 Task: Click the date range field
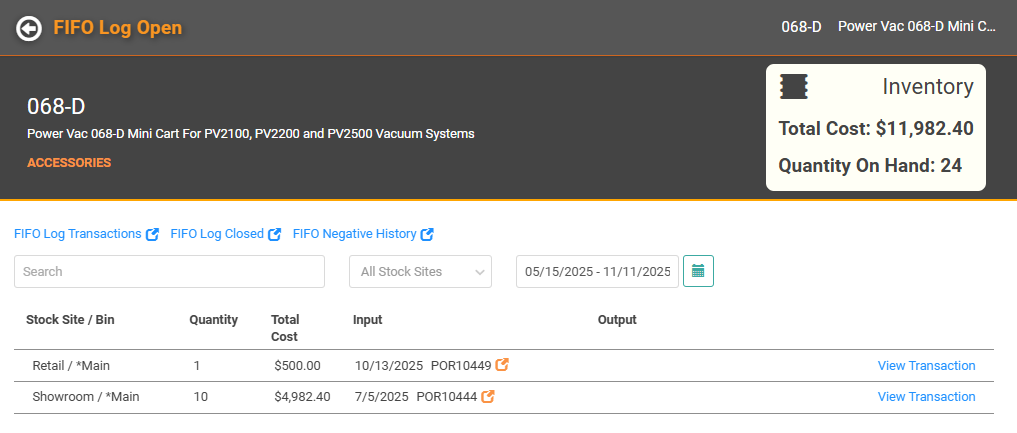597,271
